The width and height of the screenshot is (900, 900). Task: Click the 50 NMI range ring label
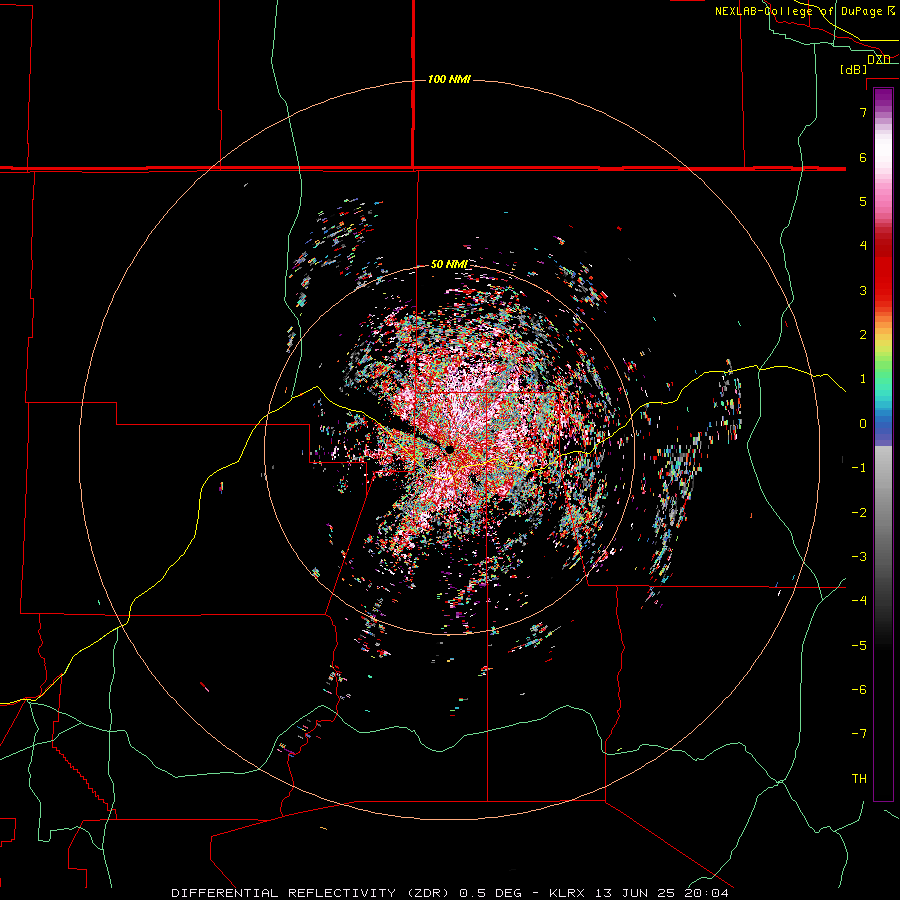click(x=449, y=264)
